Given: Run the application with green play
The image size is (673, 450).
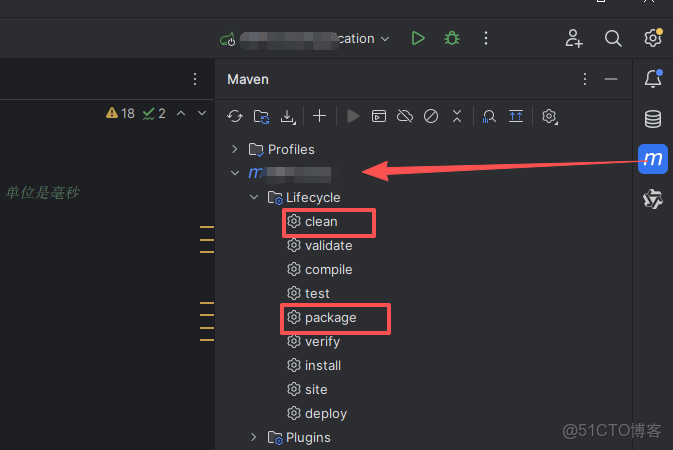Looking at the screenshot, I should (418, 38).
